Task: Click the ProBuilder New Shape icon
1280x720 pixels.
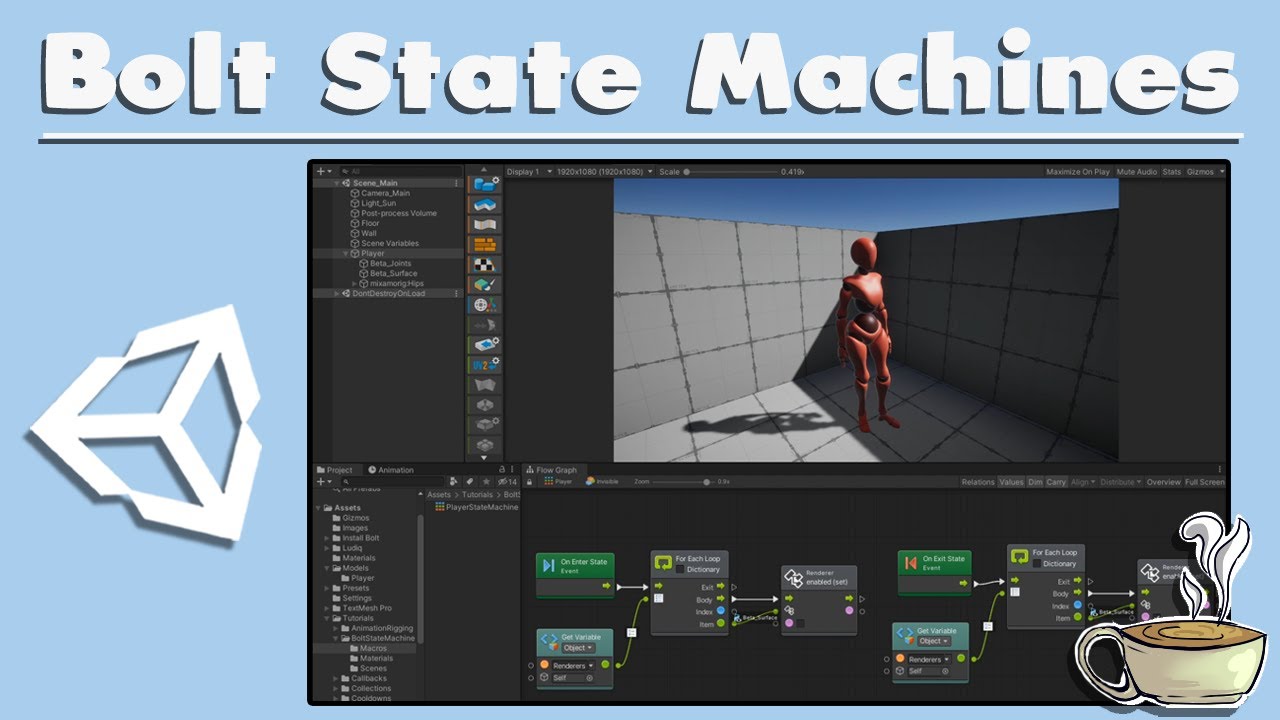Action: pos(485,184)
